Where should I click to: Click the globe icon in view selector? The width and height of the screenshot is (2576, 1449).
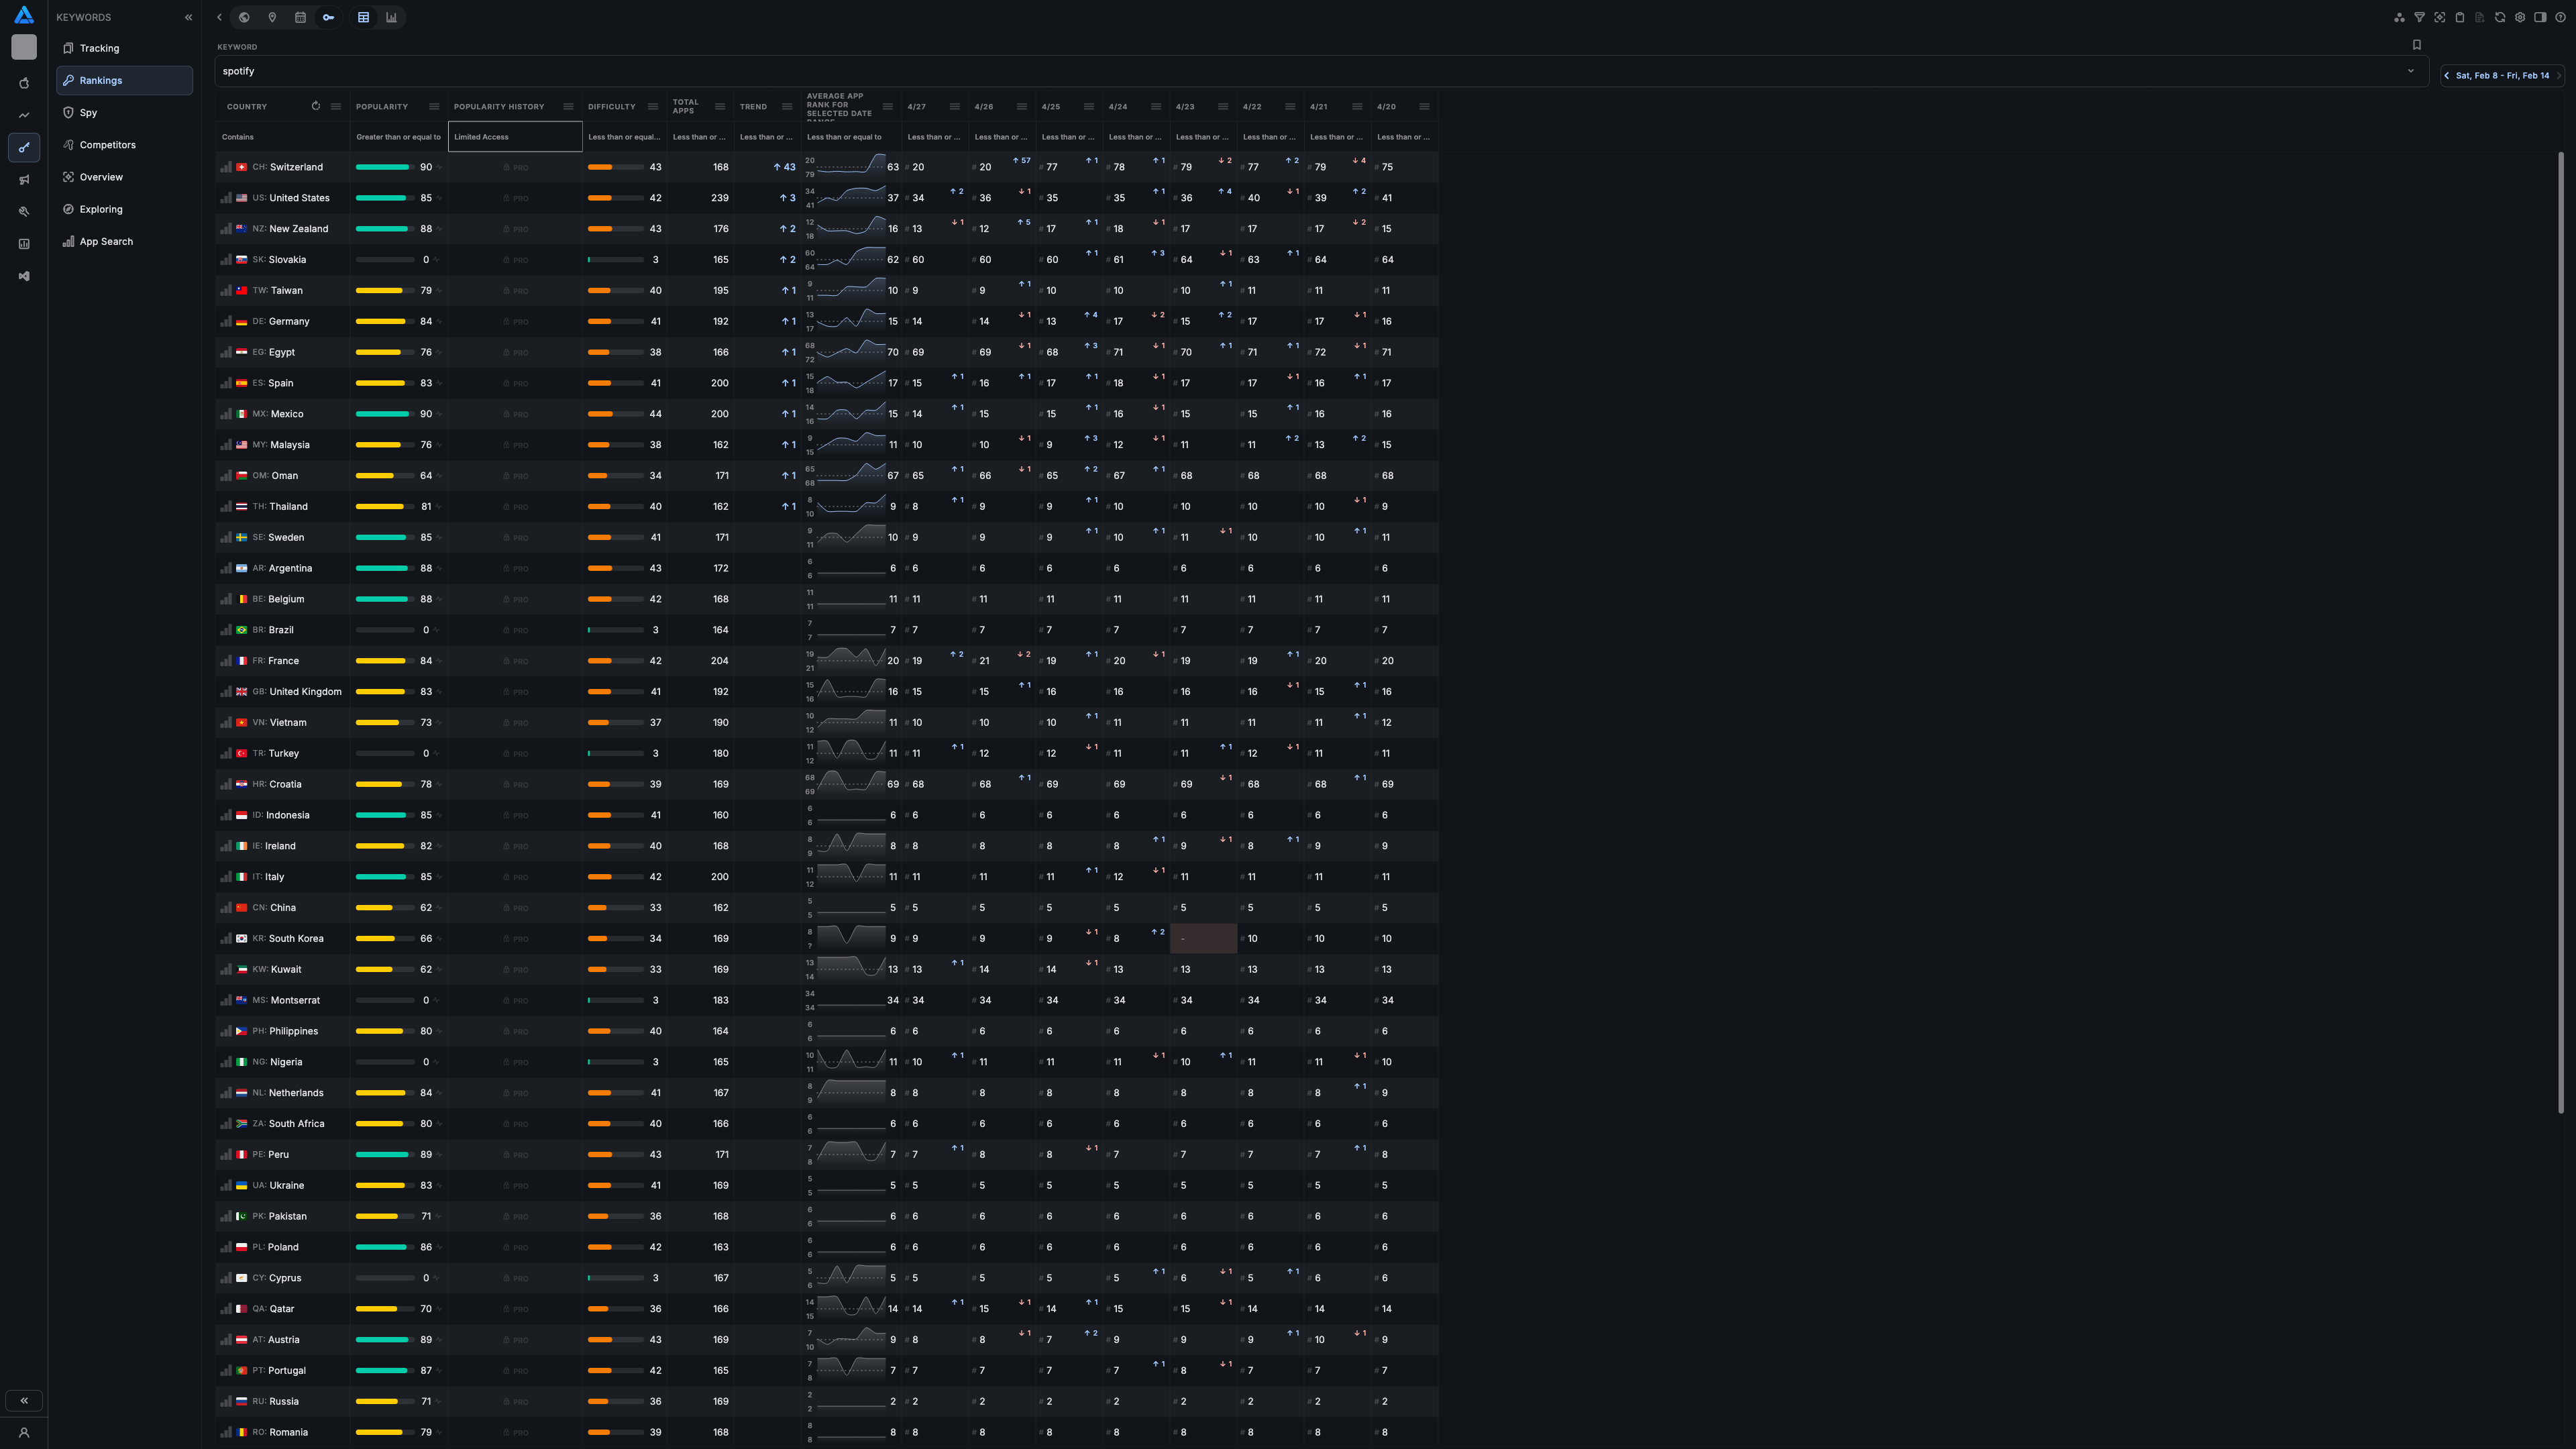(244, 17)
